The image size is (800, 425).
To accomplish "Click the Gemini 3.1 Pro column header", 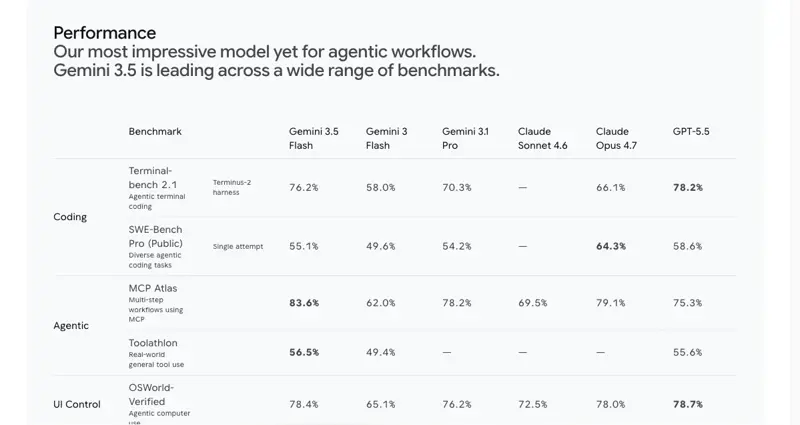I will 465,138.
